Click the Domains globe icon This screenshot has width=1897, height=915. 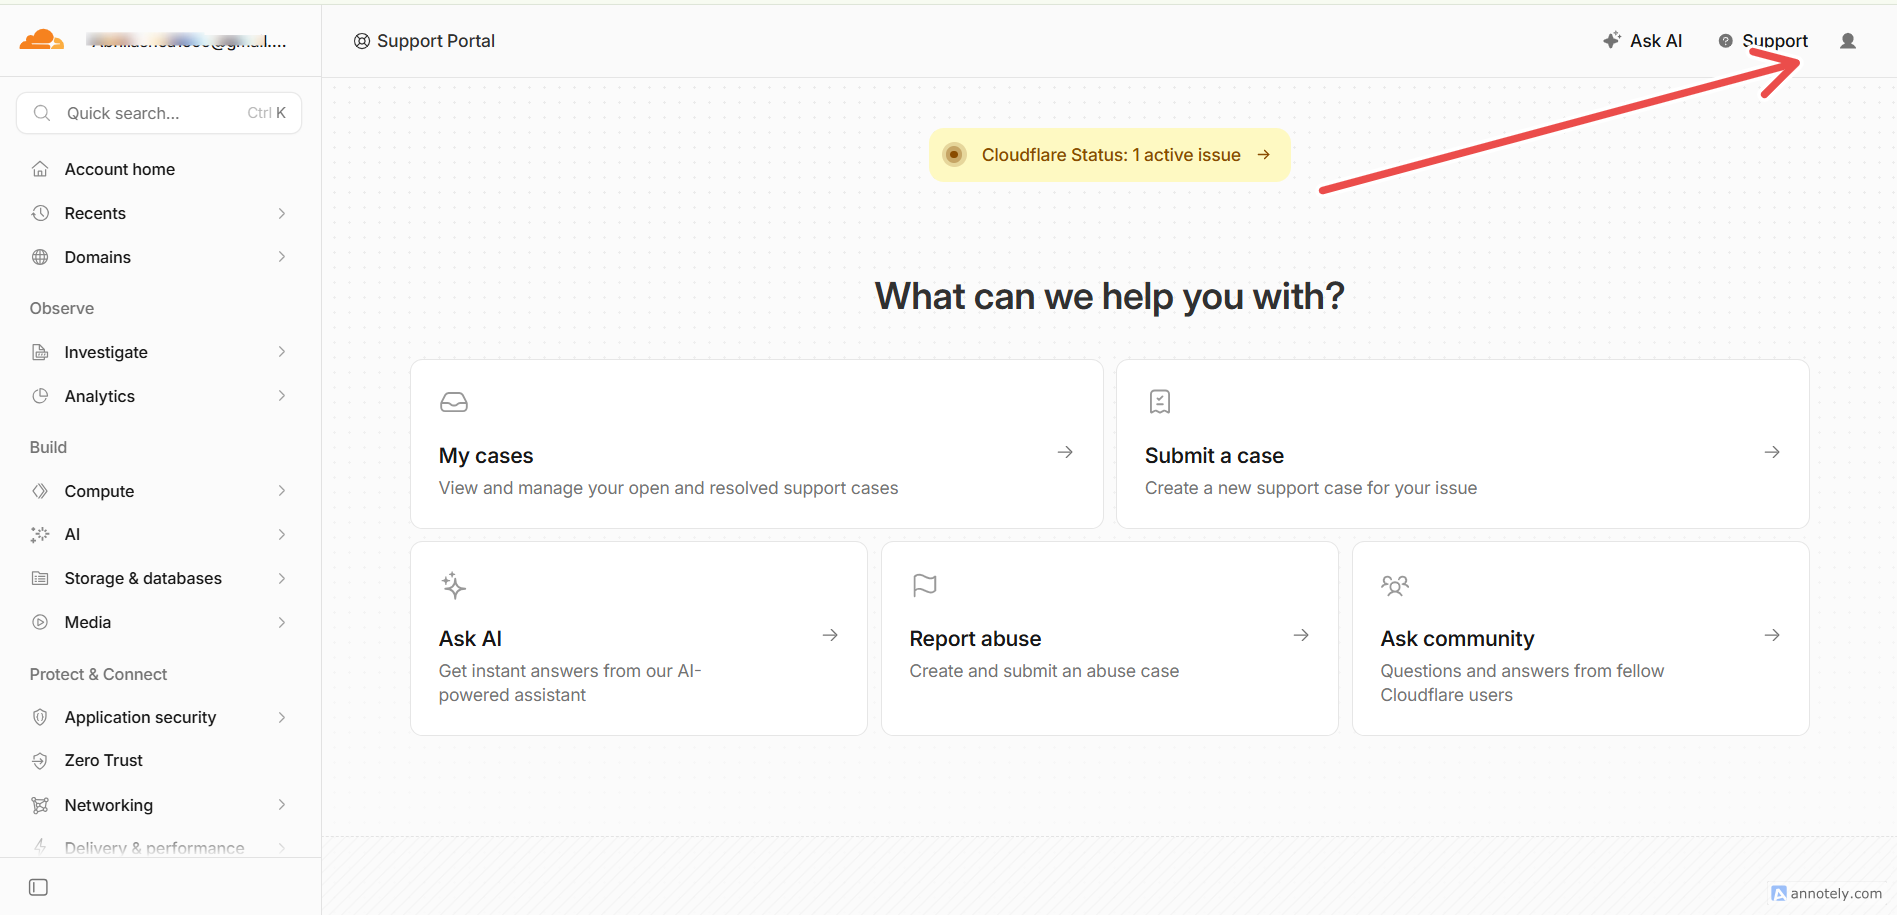click(x=40, y=257)
